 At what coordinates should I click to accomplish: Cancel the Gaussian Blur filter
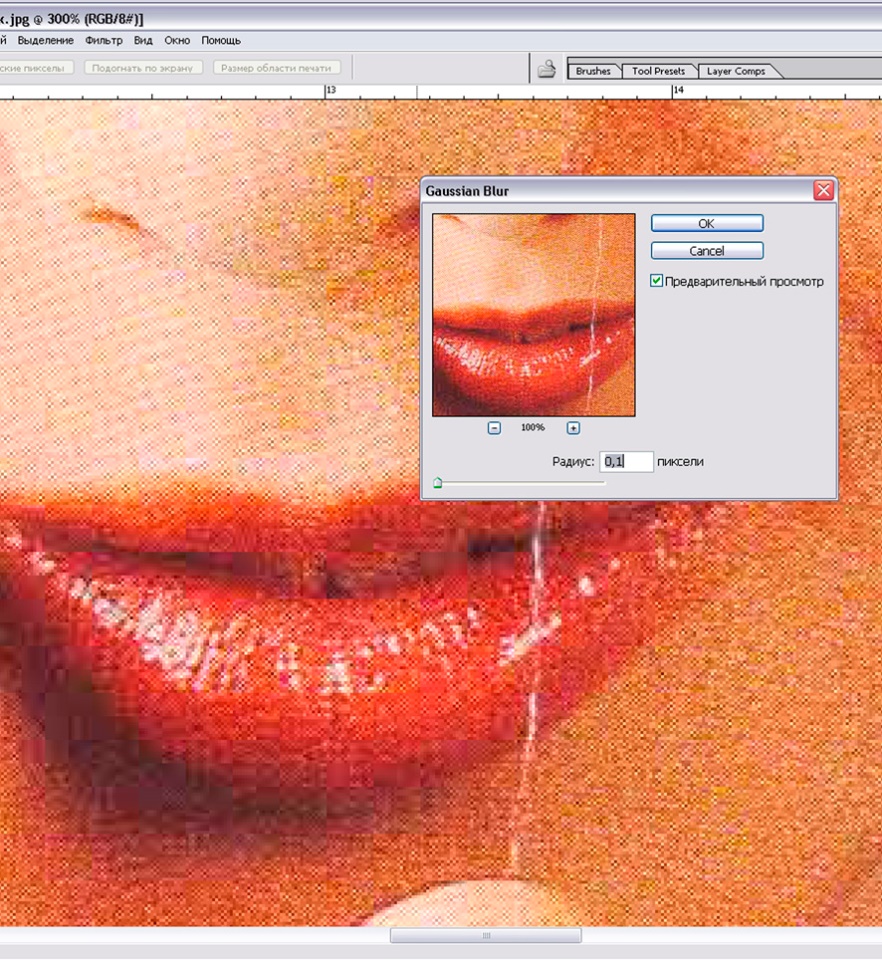706,251
